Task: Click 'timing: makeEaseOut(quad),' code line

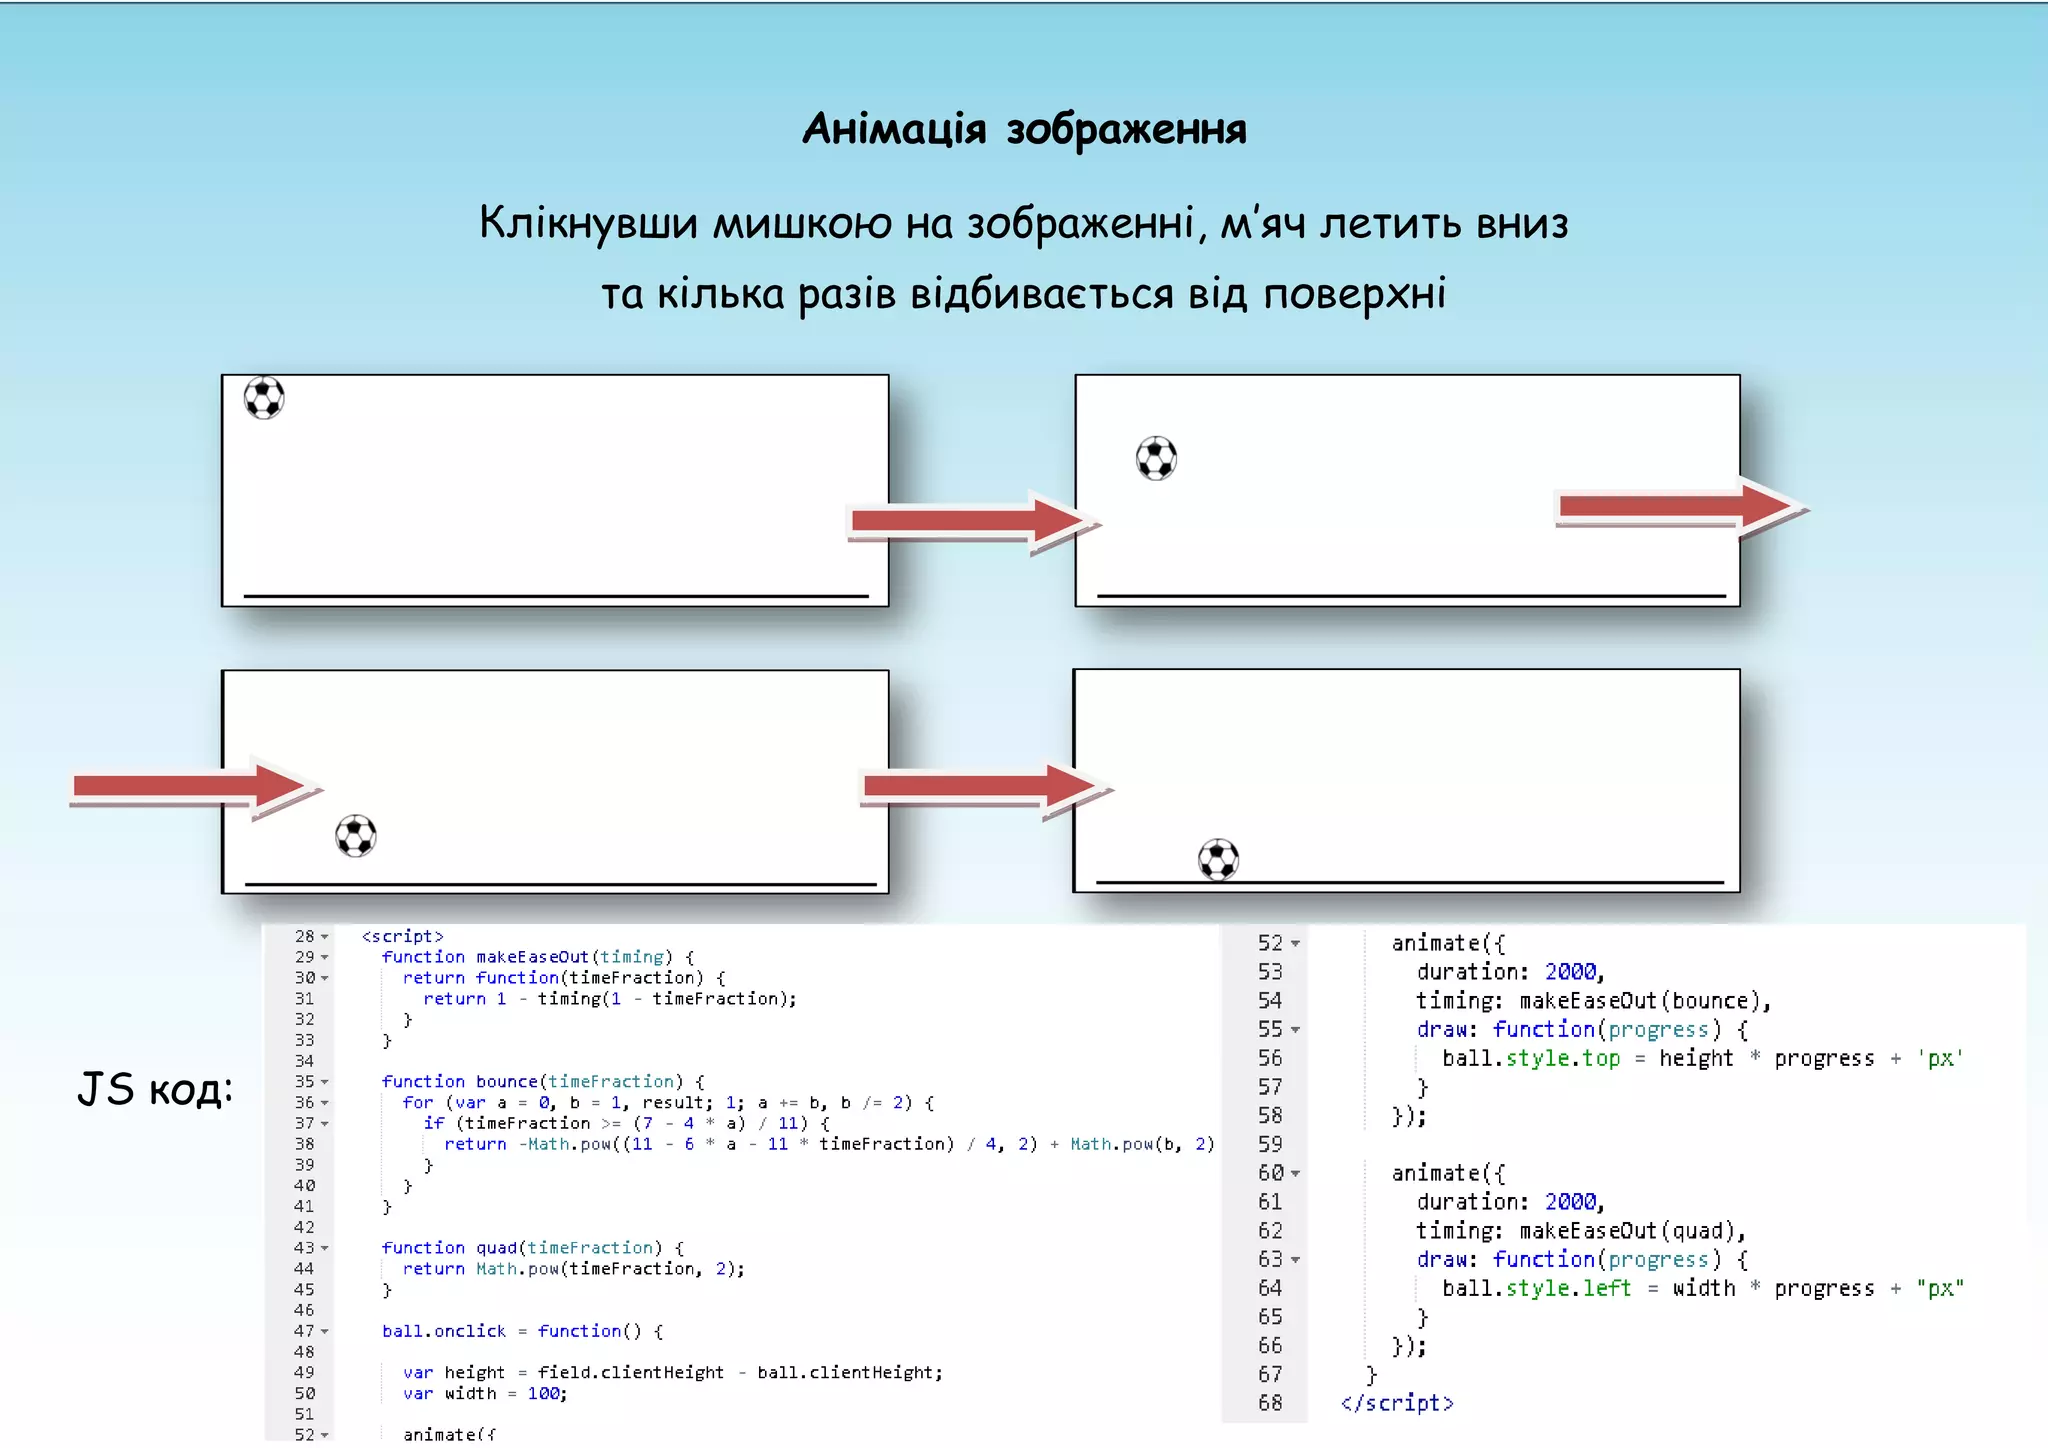Action: point(1581,1231)
